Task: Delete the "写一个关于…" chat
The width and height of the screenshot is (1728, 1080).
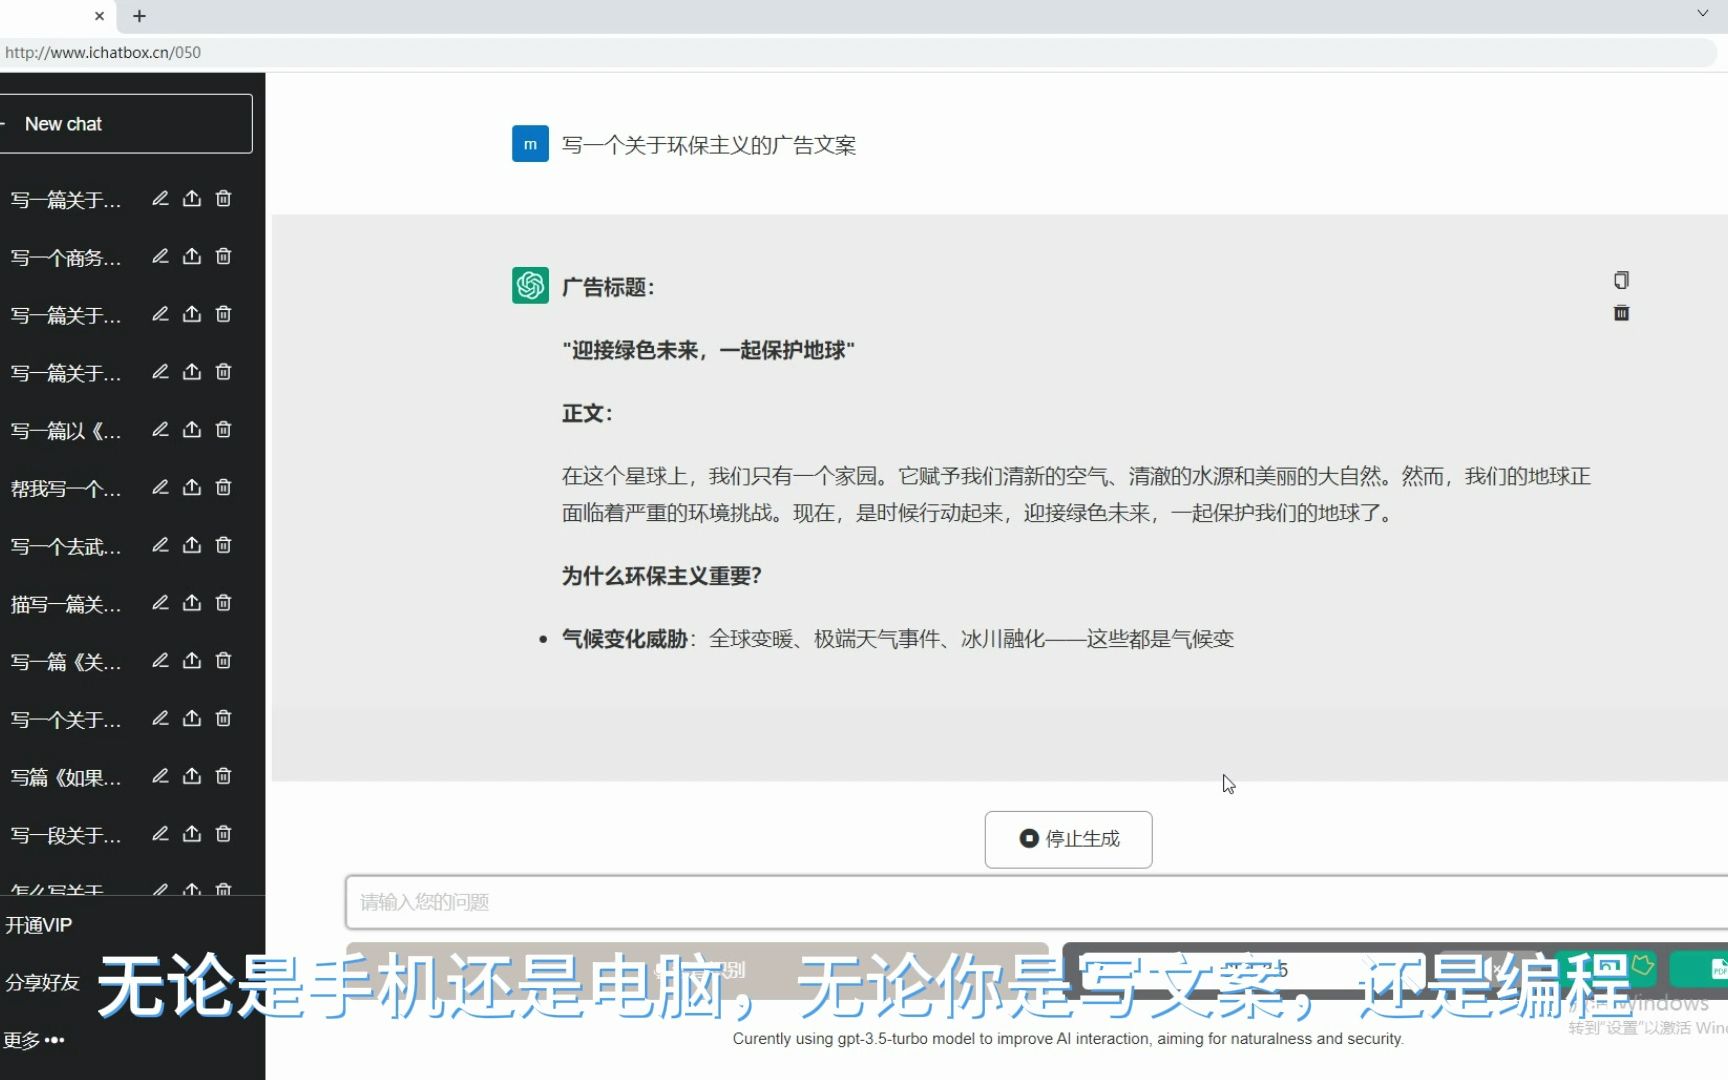Action: (224, 718)
